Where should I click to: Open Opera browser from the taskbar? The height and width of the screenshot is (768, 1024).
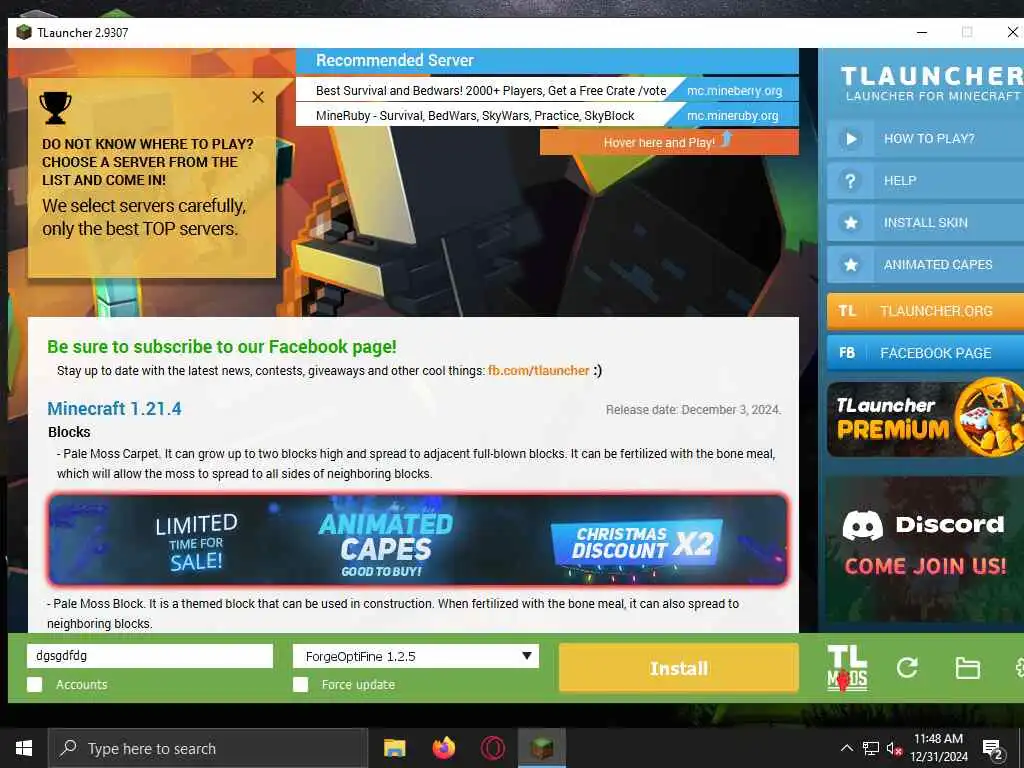tap(492, 748)
